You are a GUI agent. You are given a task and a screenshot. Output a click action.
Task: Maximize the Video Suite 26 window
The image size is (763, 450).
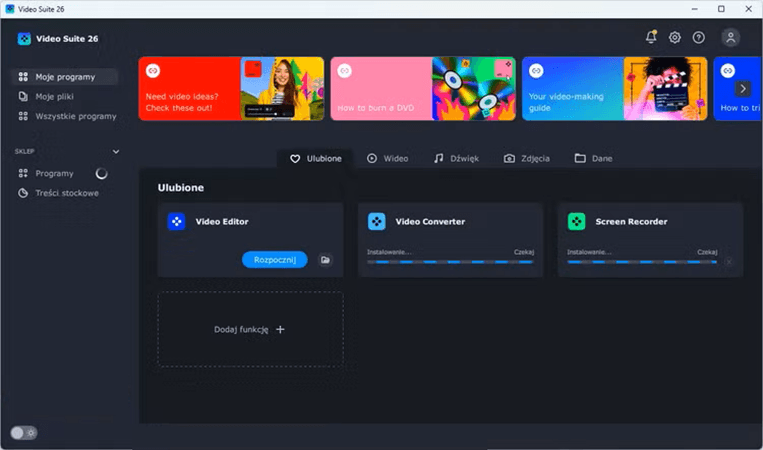(x=721, y=9)
